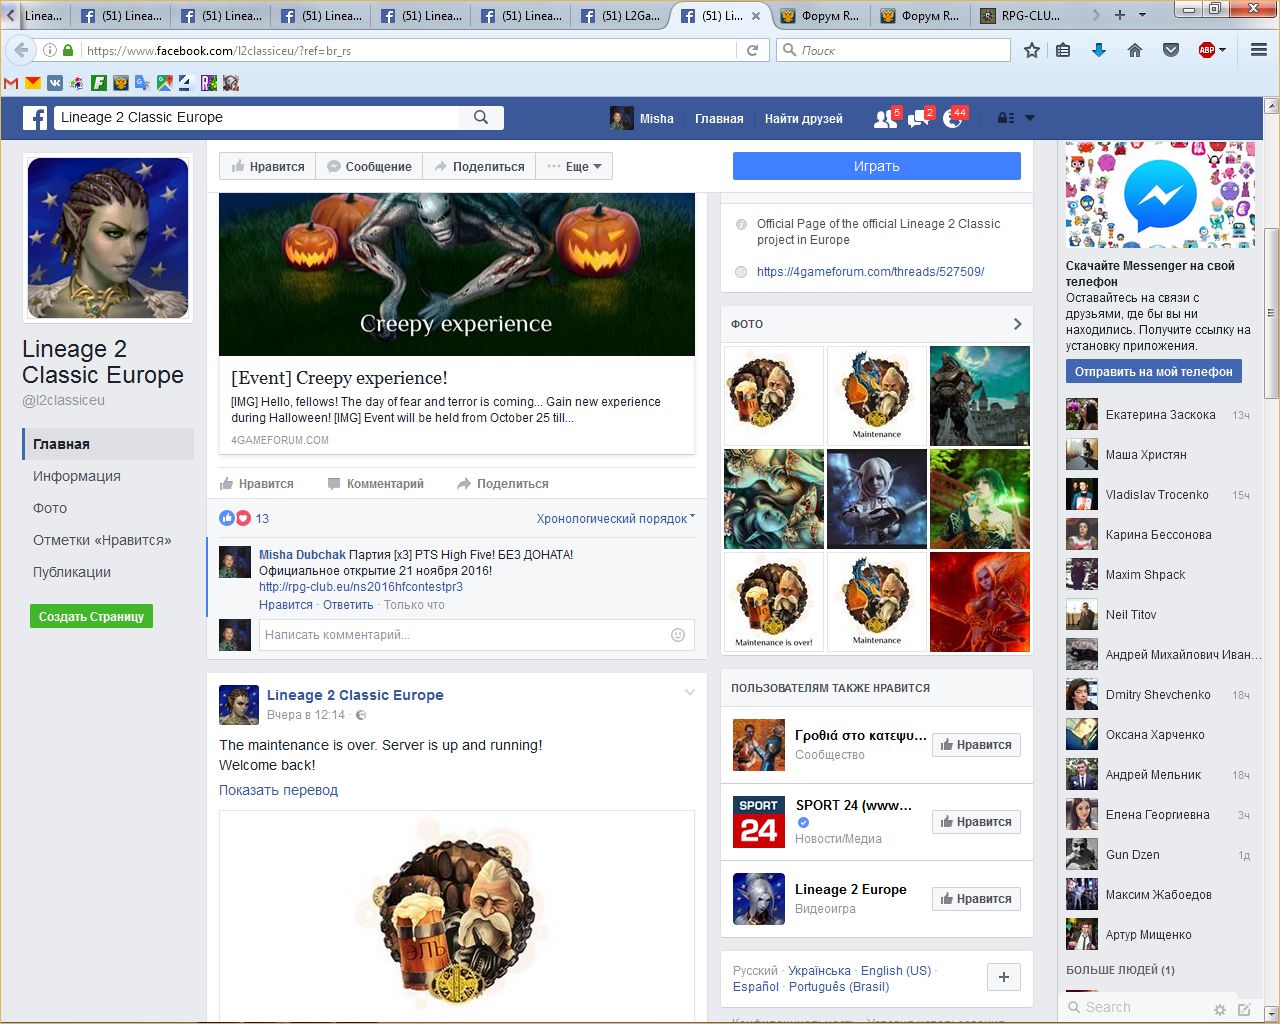Click the Сообщение button on the page bar

(370, 167)
